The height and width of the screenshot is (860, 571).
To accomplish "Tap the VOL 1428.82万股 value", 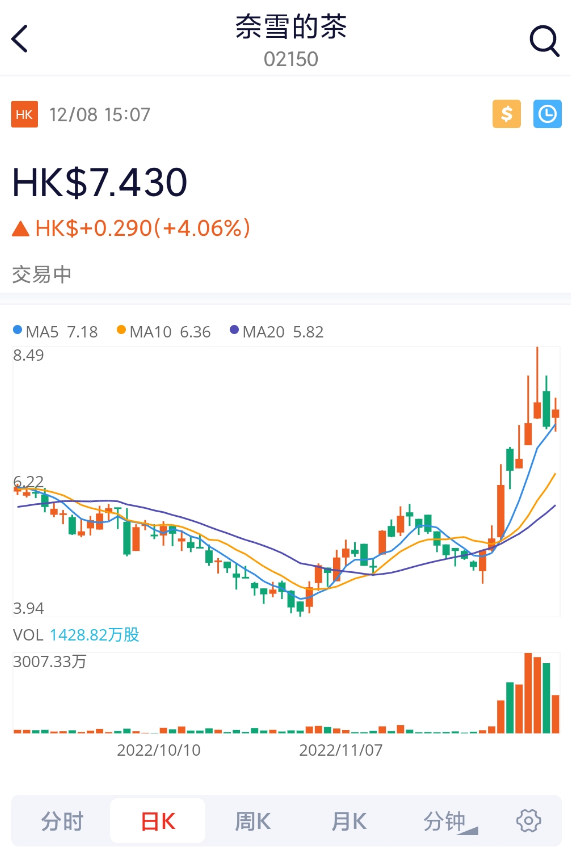I will coord(76,635).
